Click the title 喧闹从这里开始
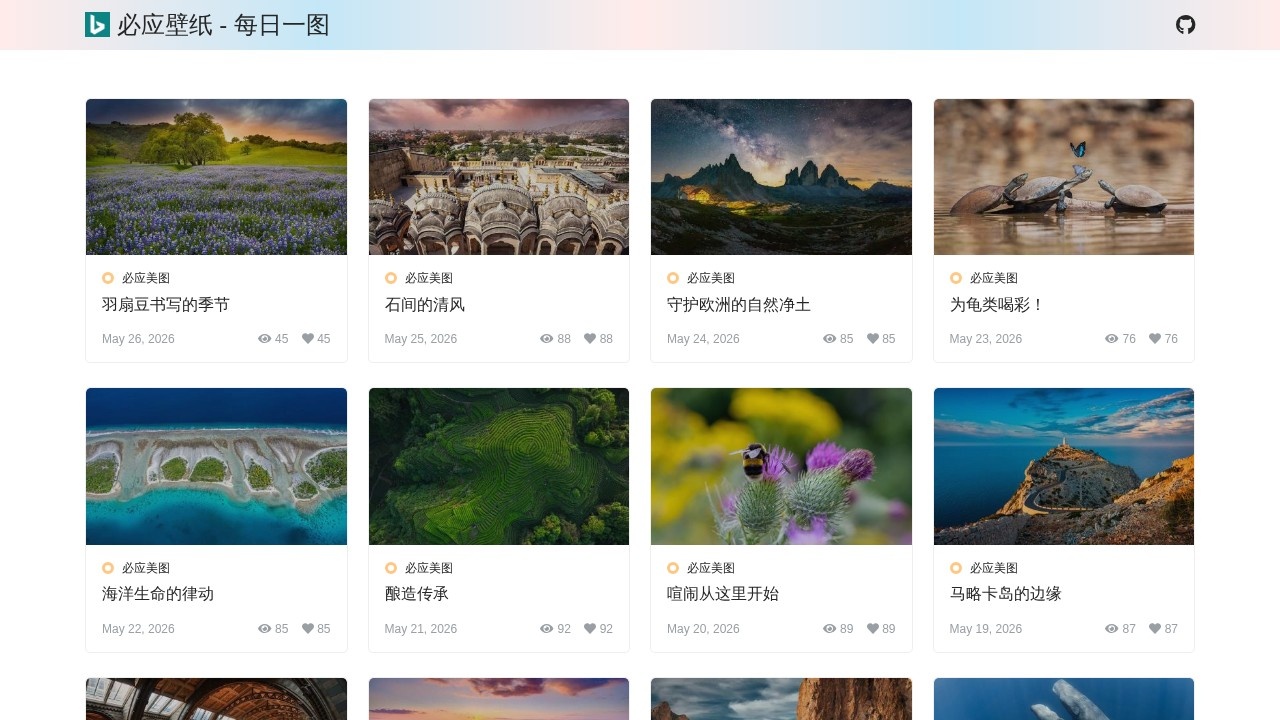 [723, 594]
